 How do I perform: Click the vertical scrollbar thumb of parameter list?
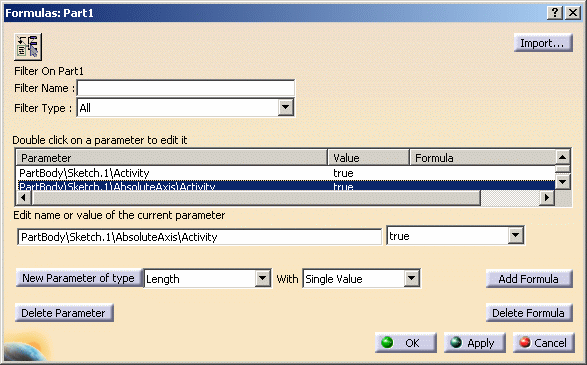pyautogui.click(x=562, y=169)
